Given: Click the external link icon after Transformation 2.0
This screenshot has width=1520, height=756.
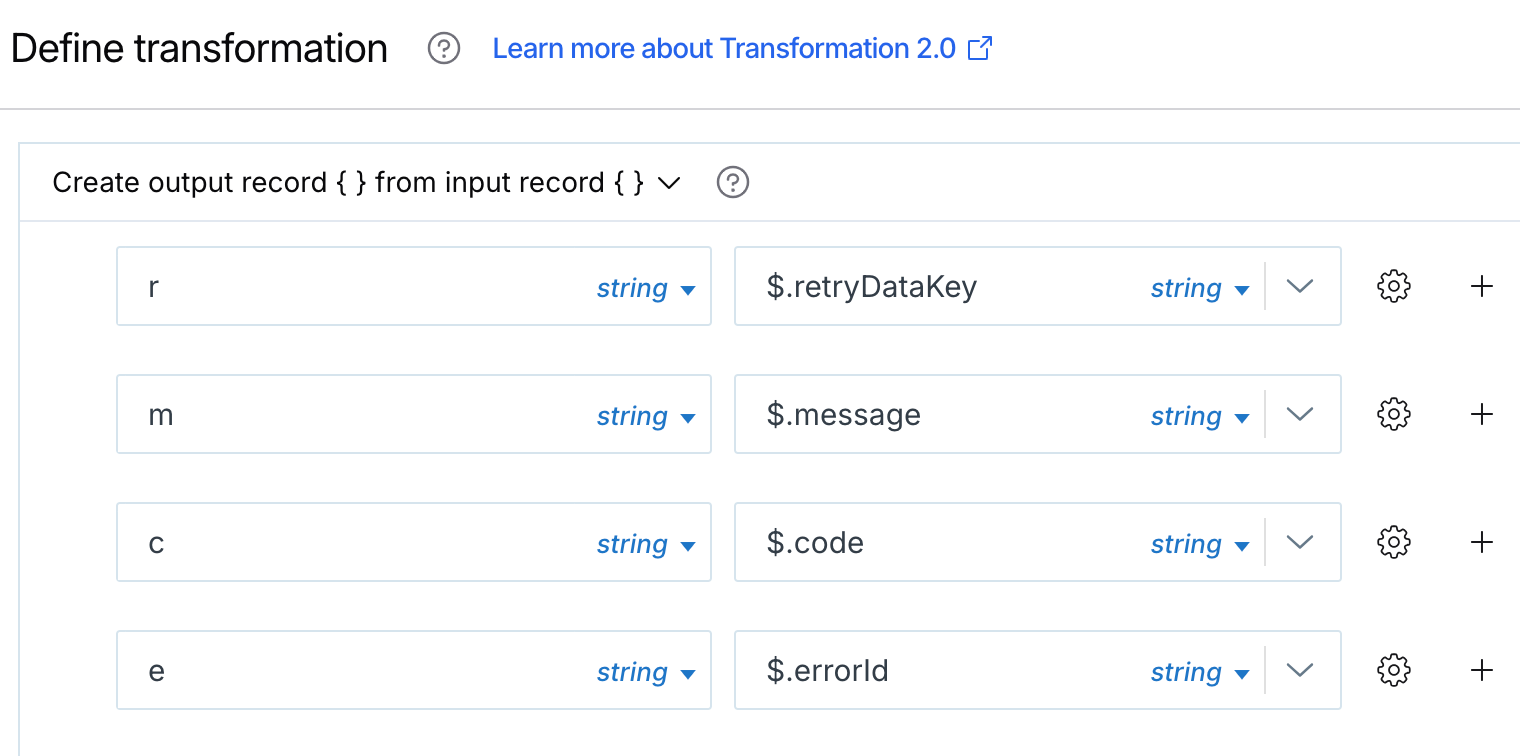Looking at the screenshot, I should (x=979, y=48).
